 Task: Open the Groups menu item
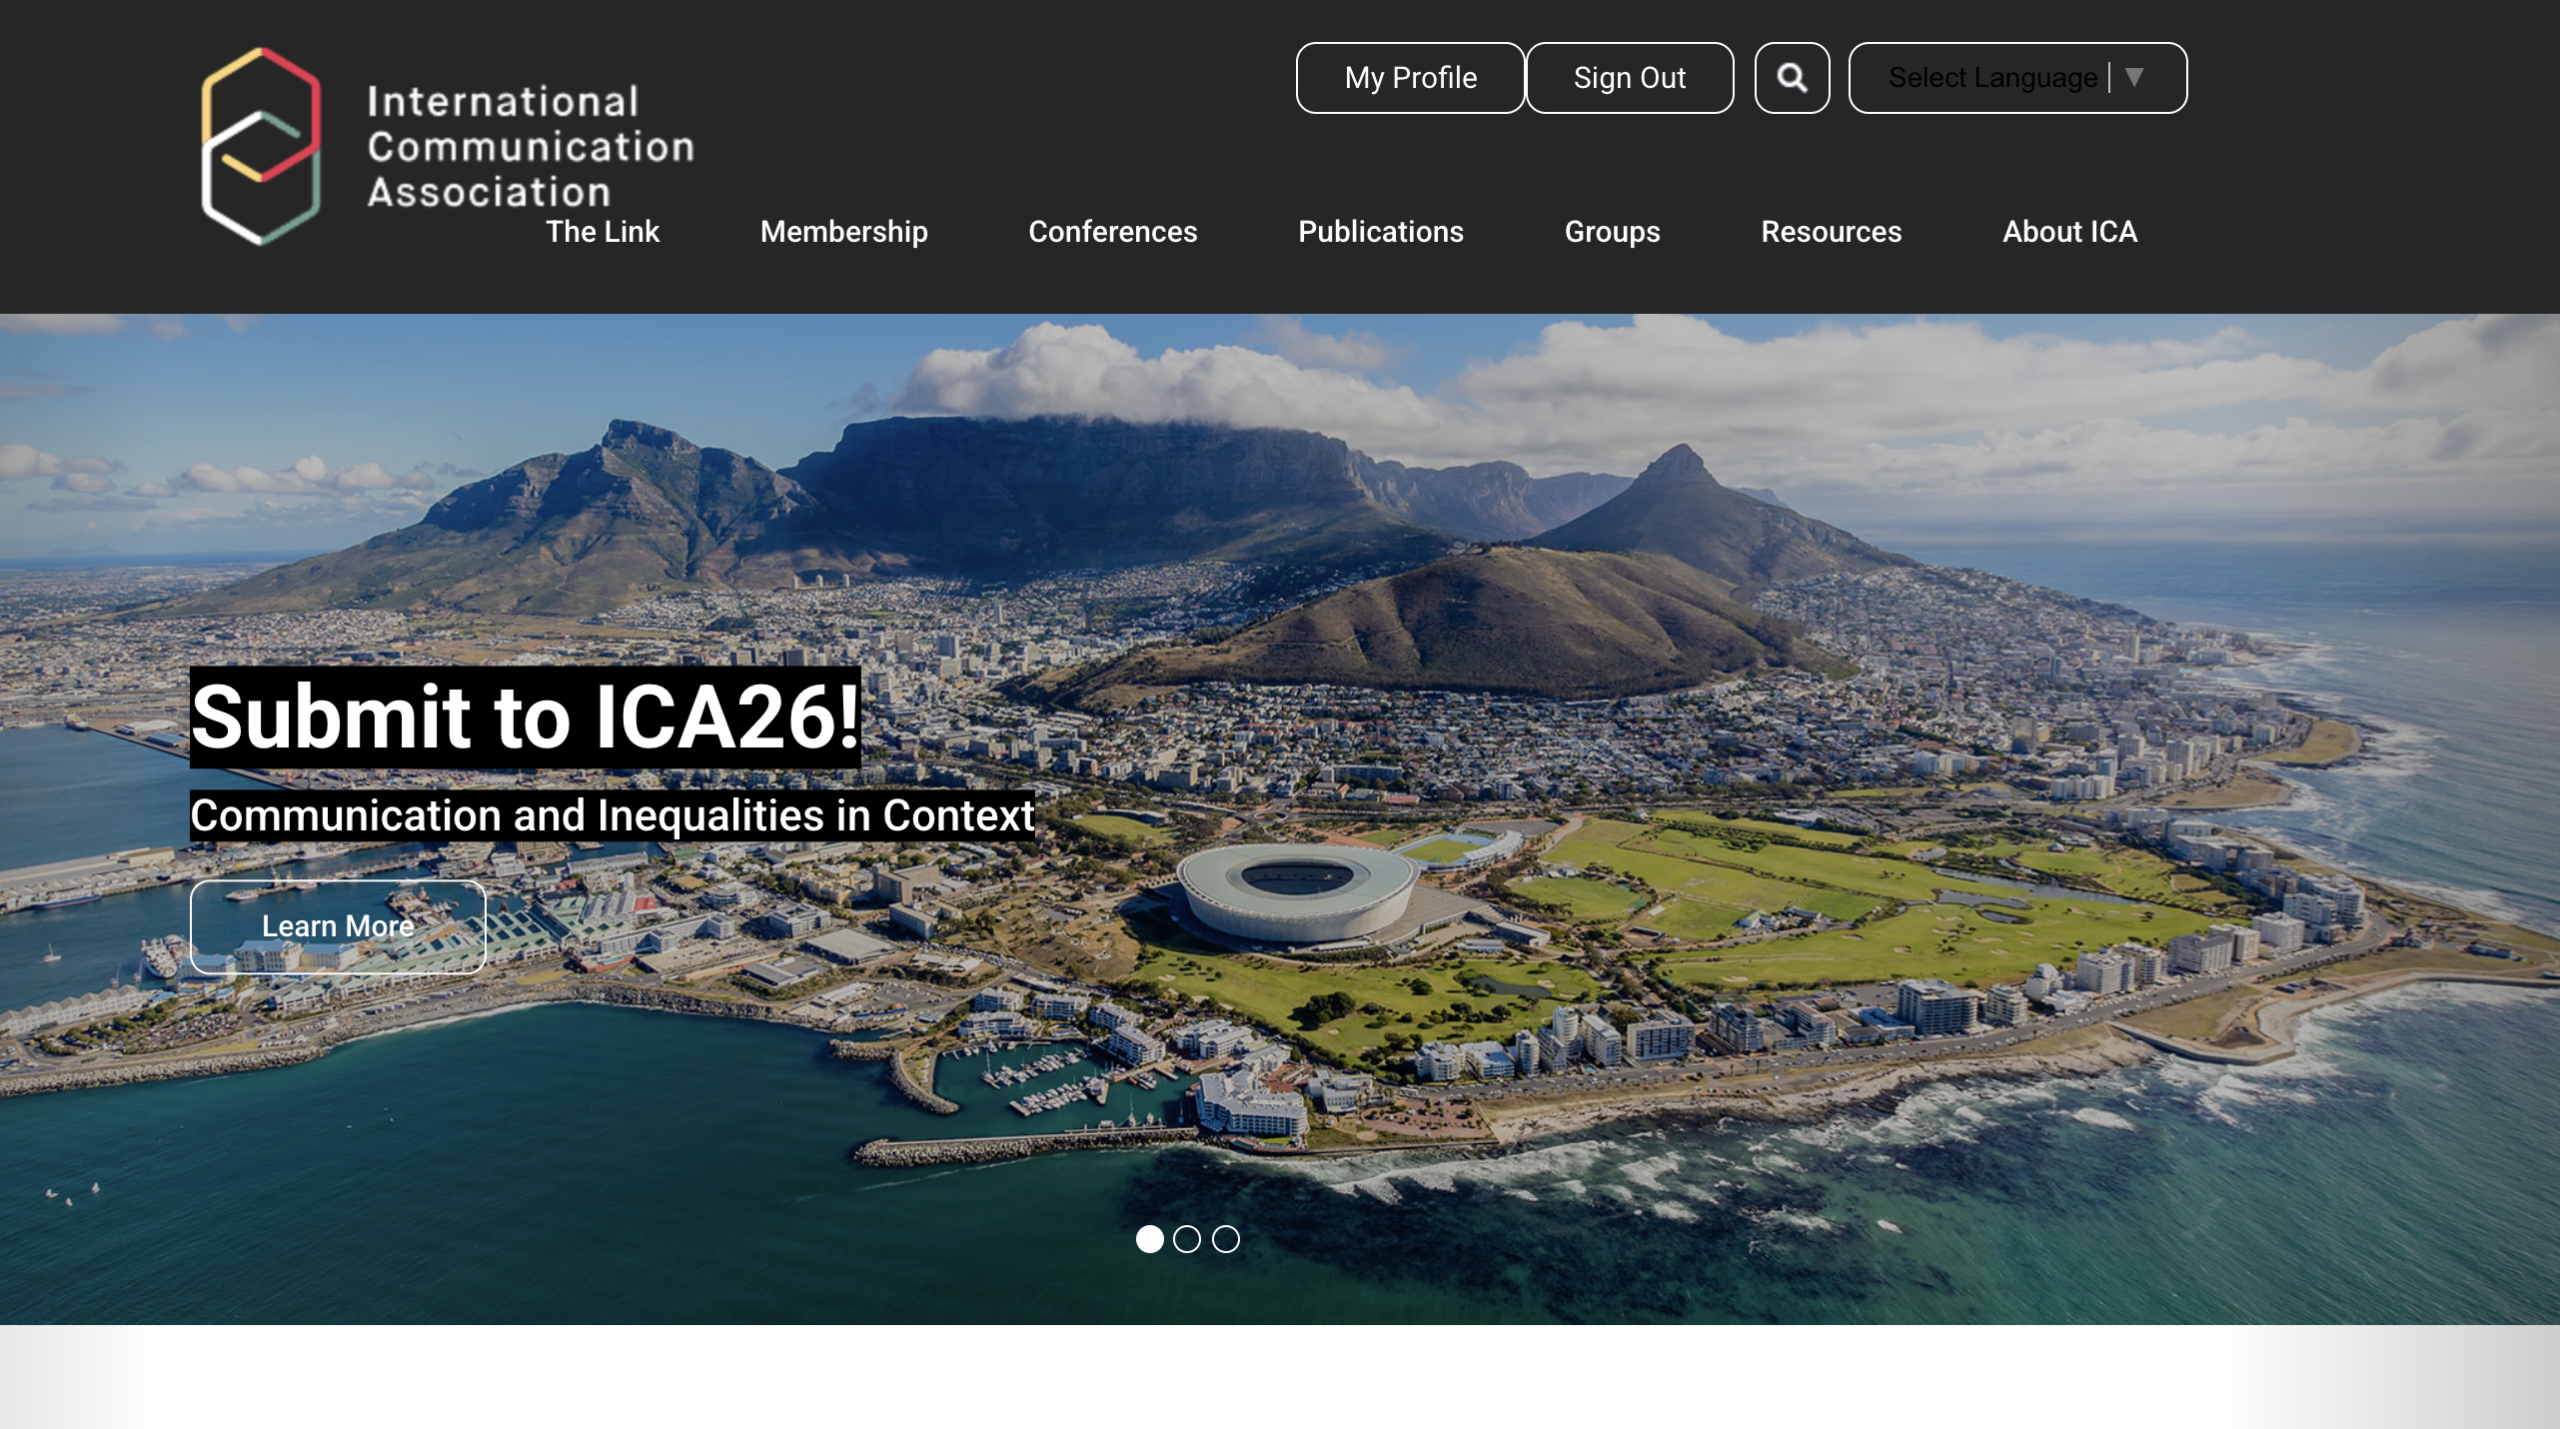(1611, 231)
